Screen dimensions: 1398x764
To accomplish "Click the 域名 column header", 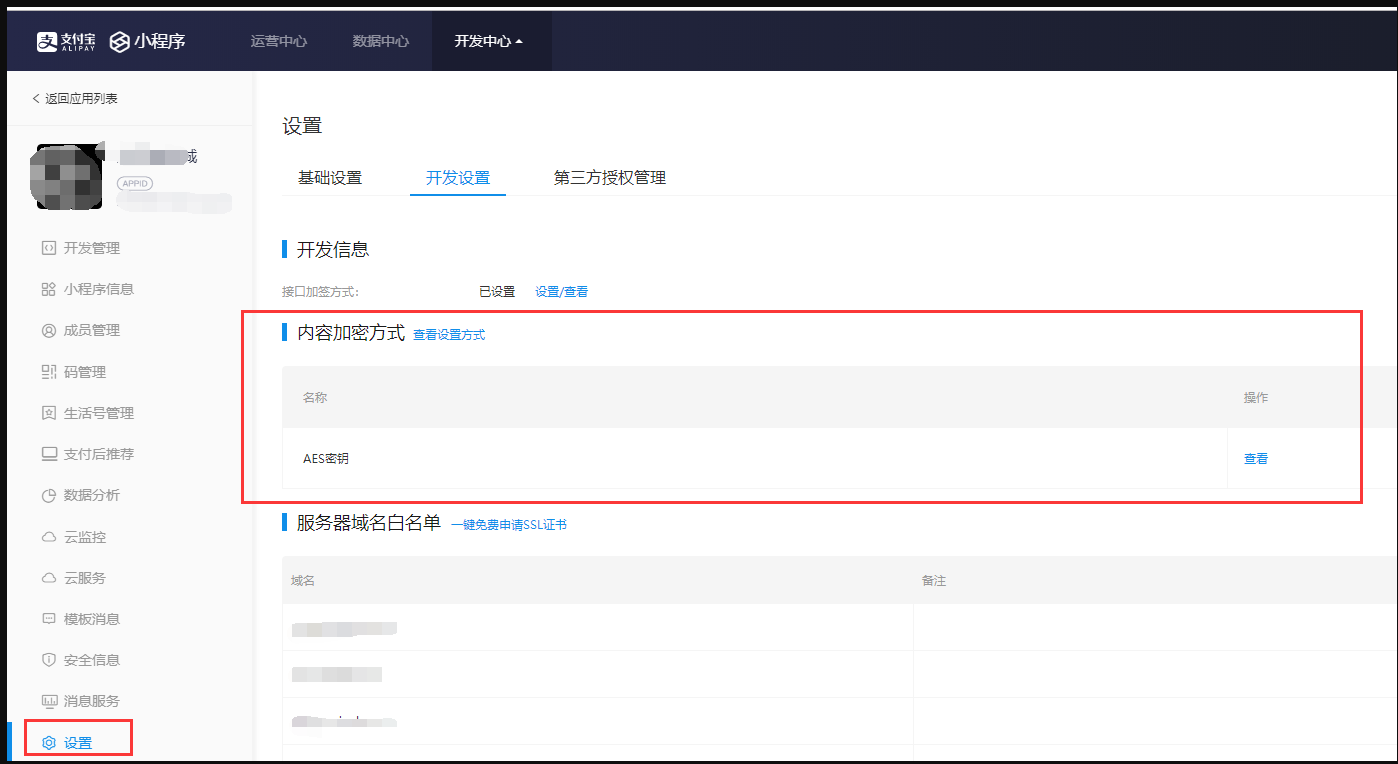I will (x=303, y=580).
